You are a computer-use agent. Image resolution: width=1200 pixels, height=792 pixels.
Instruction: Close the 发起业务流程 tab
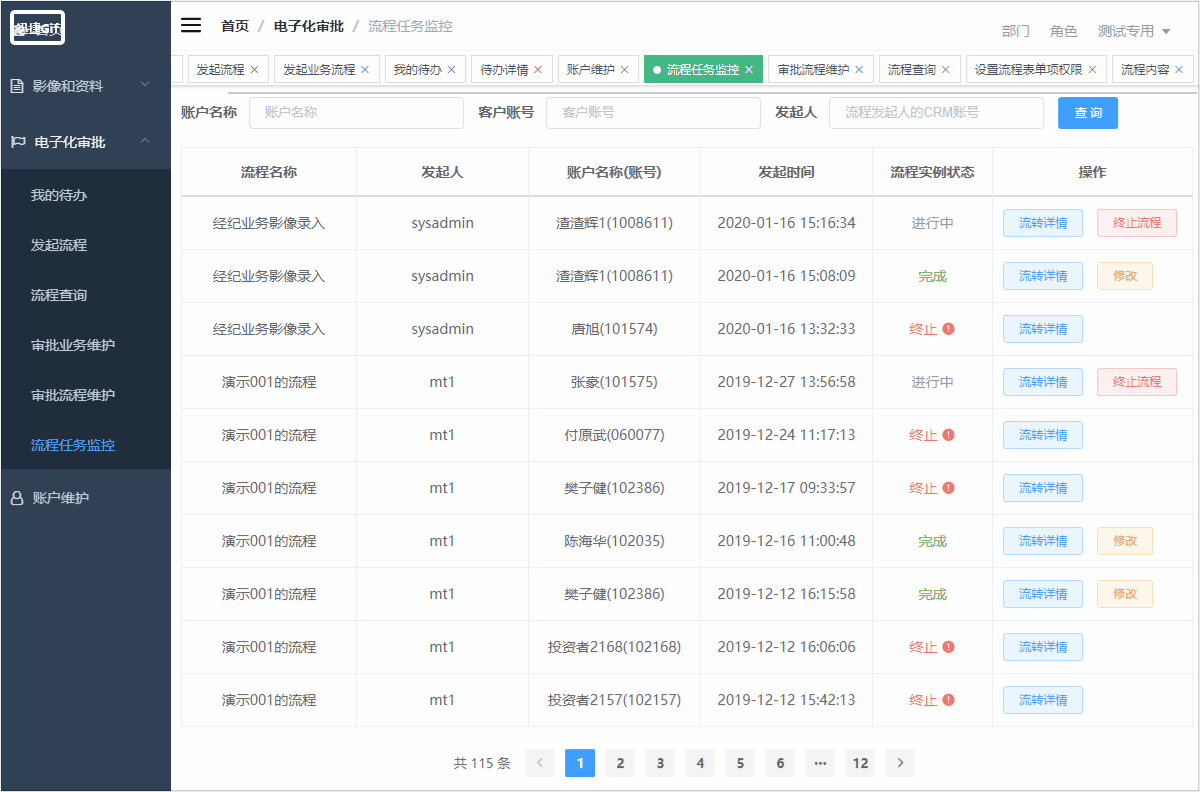[365, 70]
